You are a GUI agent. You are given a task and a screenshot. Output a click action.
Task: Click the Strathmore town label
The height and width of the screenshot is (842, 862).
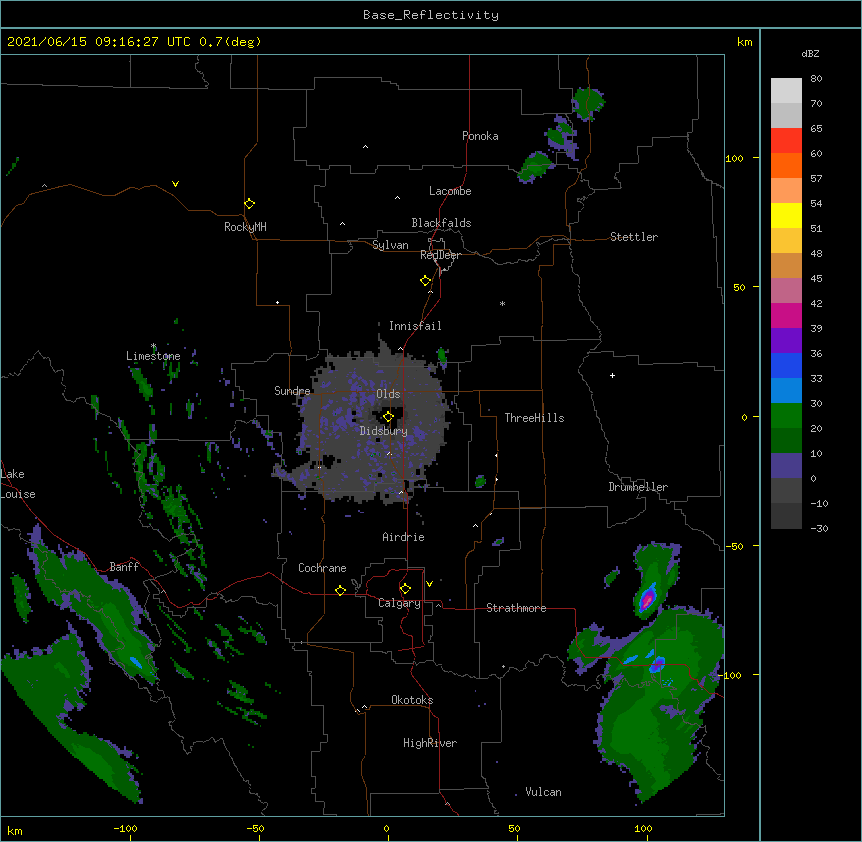point(516,608)
